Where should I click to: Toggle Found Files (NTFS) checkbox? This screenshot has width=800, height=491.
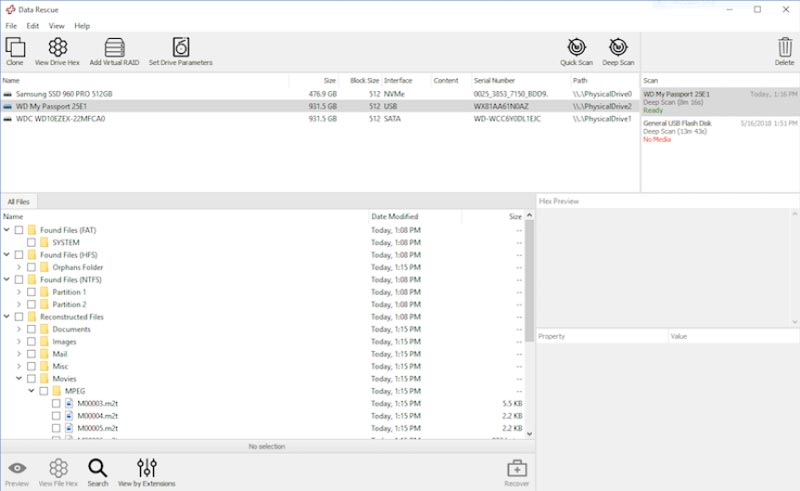click(x=19, y=280)
